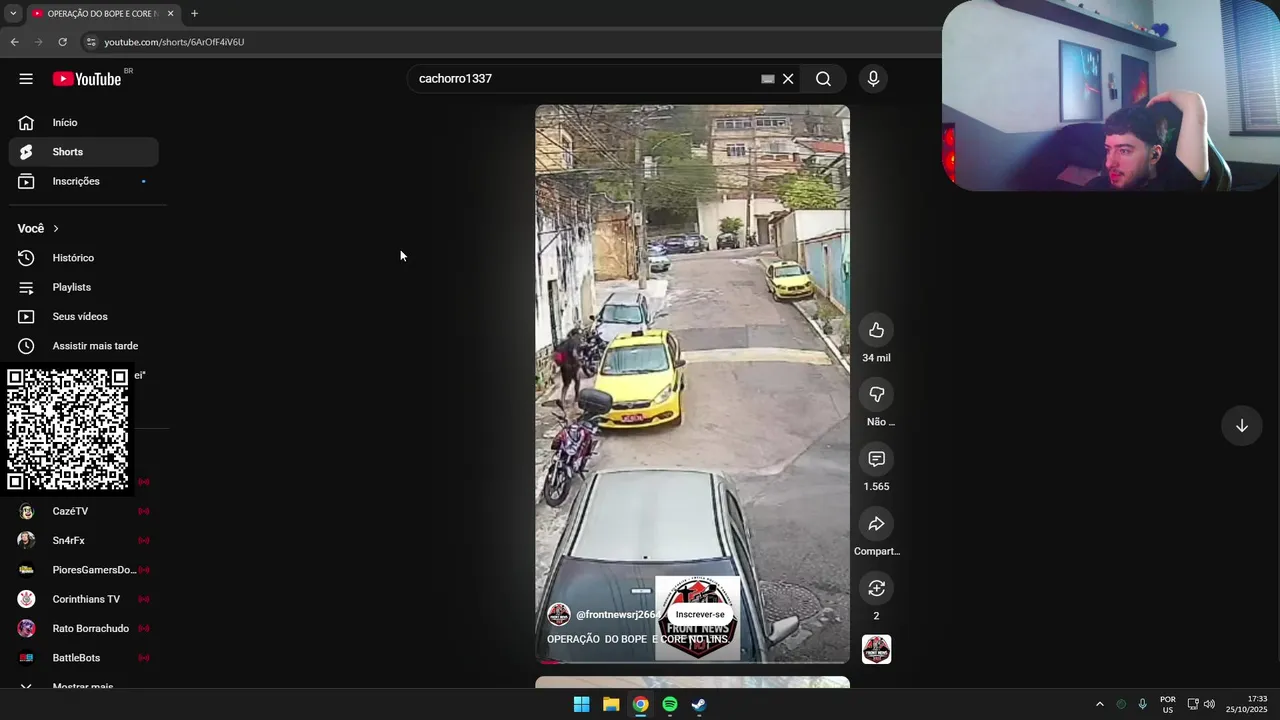
Task: View site information icon in address bar
Action: (x=91, y=42)
